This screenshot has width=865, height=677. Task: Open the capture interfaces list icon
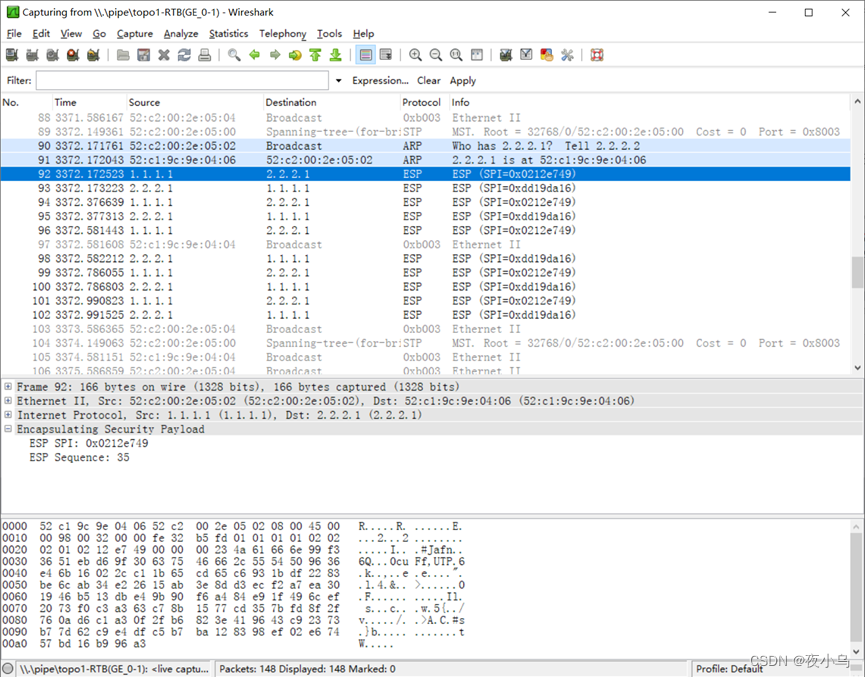point(12,55)
